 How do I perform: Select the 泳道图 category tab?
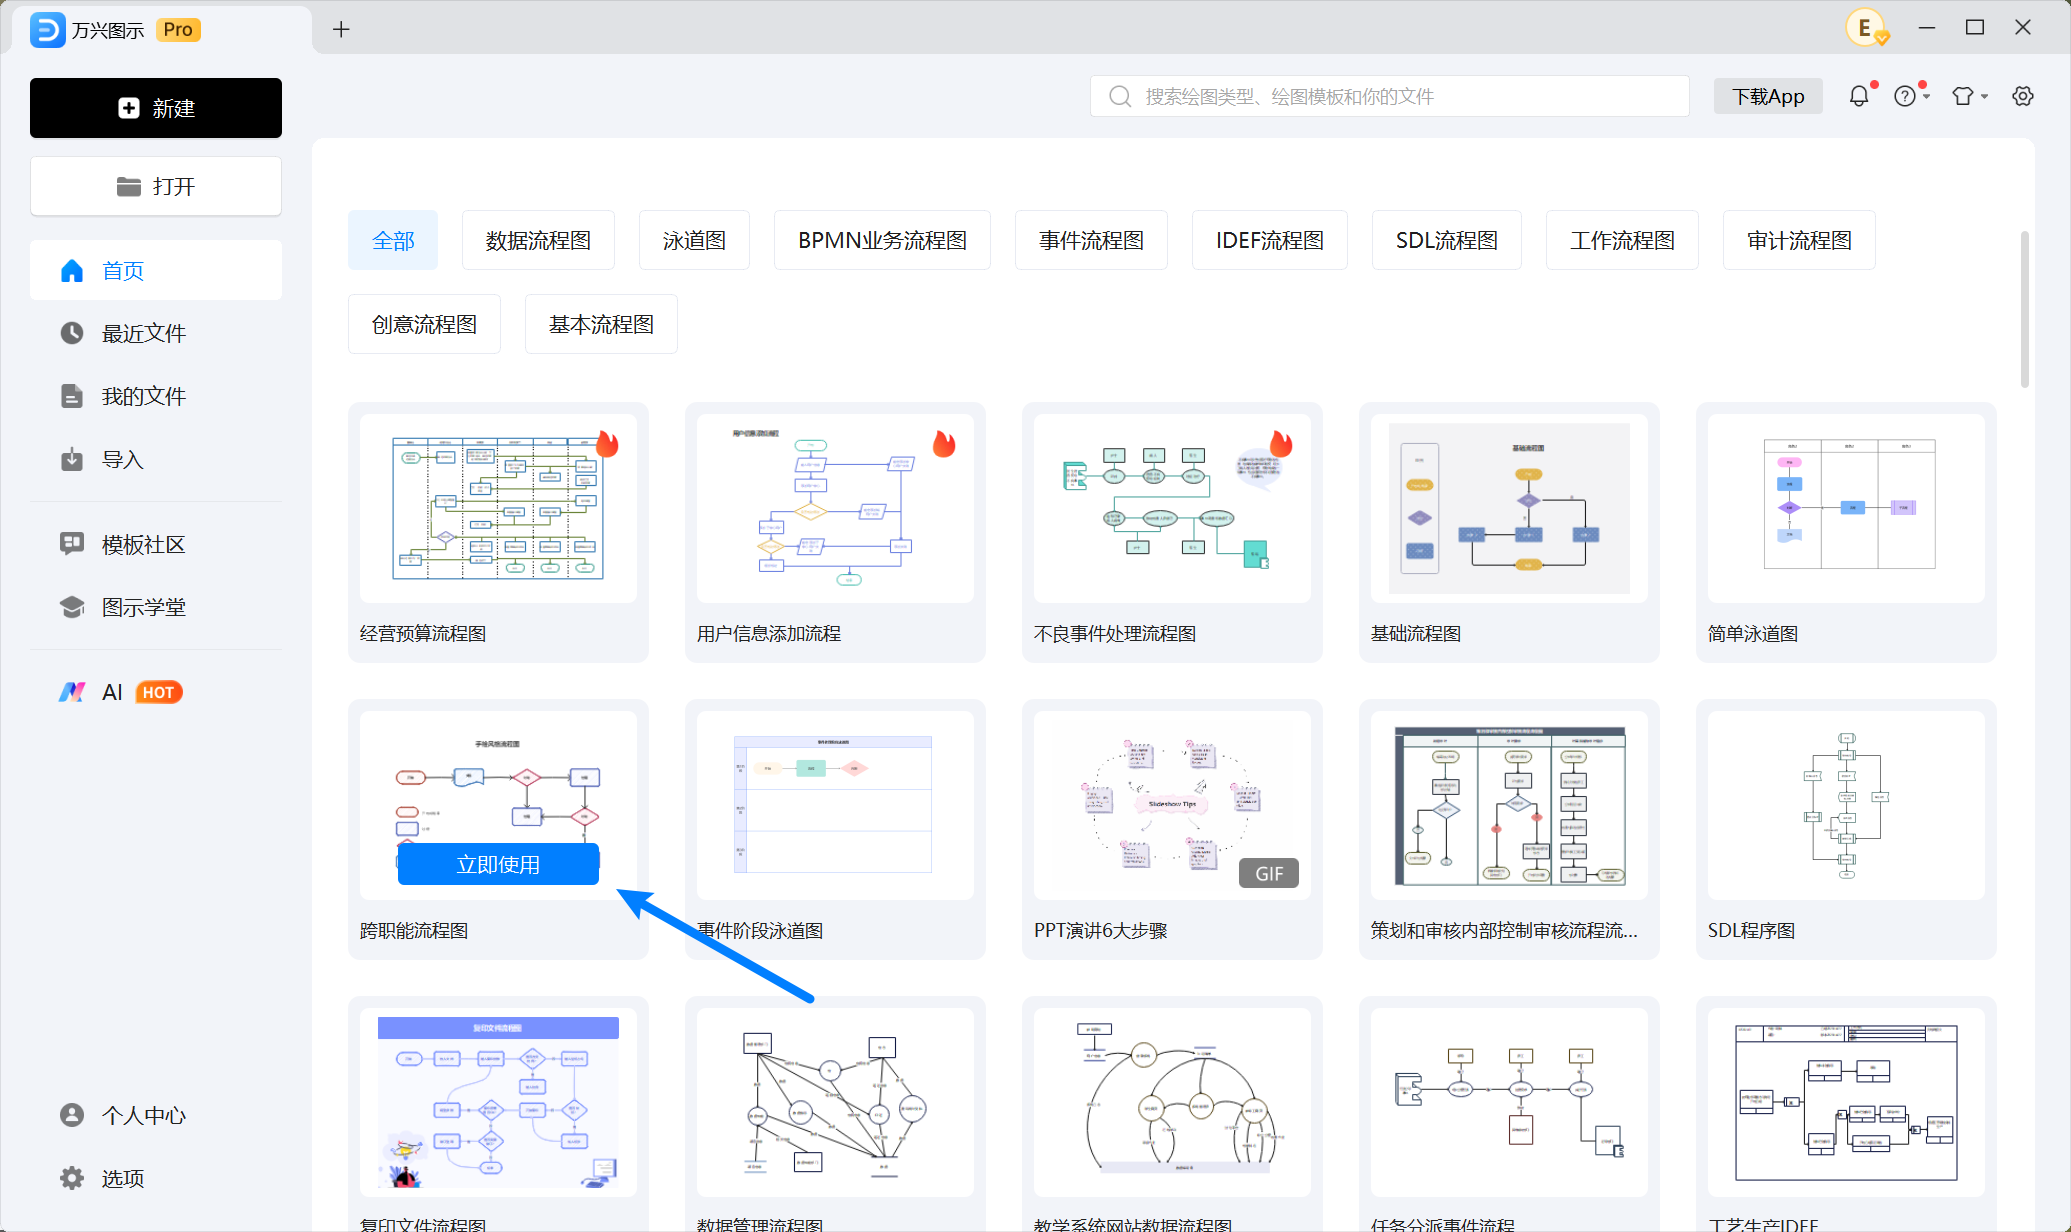[x=694, y=240]
